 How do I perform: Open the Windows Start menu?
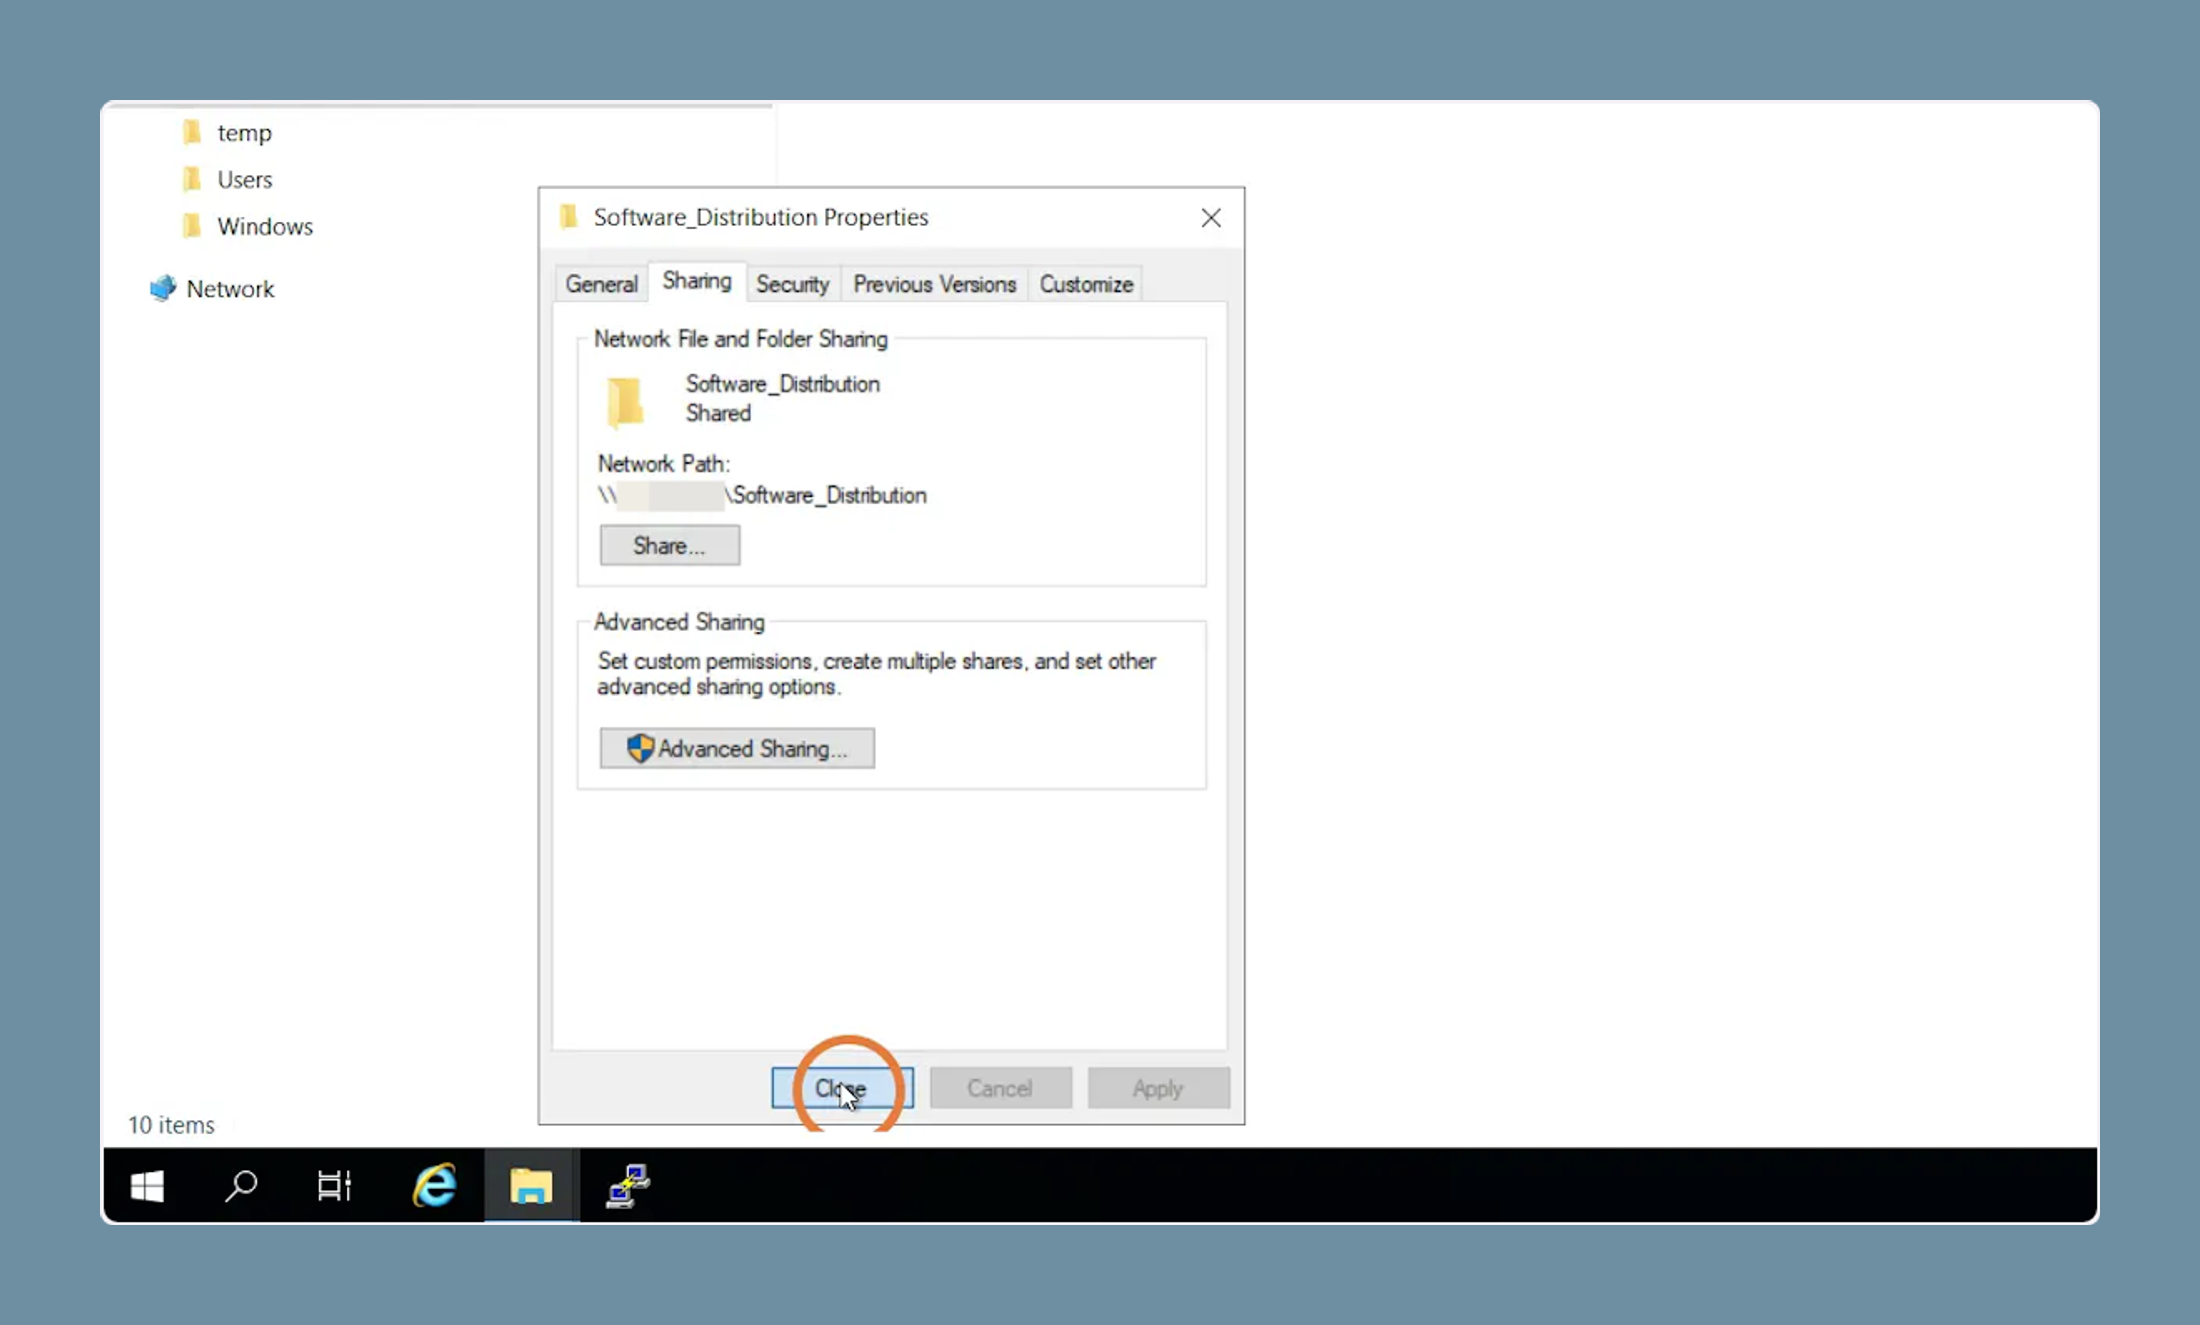click(147, 1186)
